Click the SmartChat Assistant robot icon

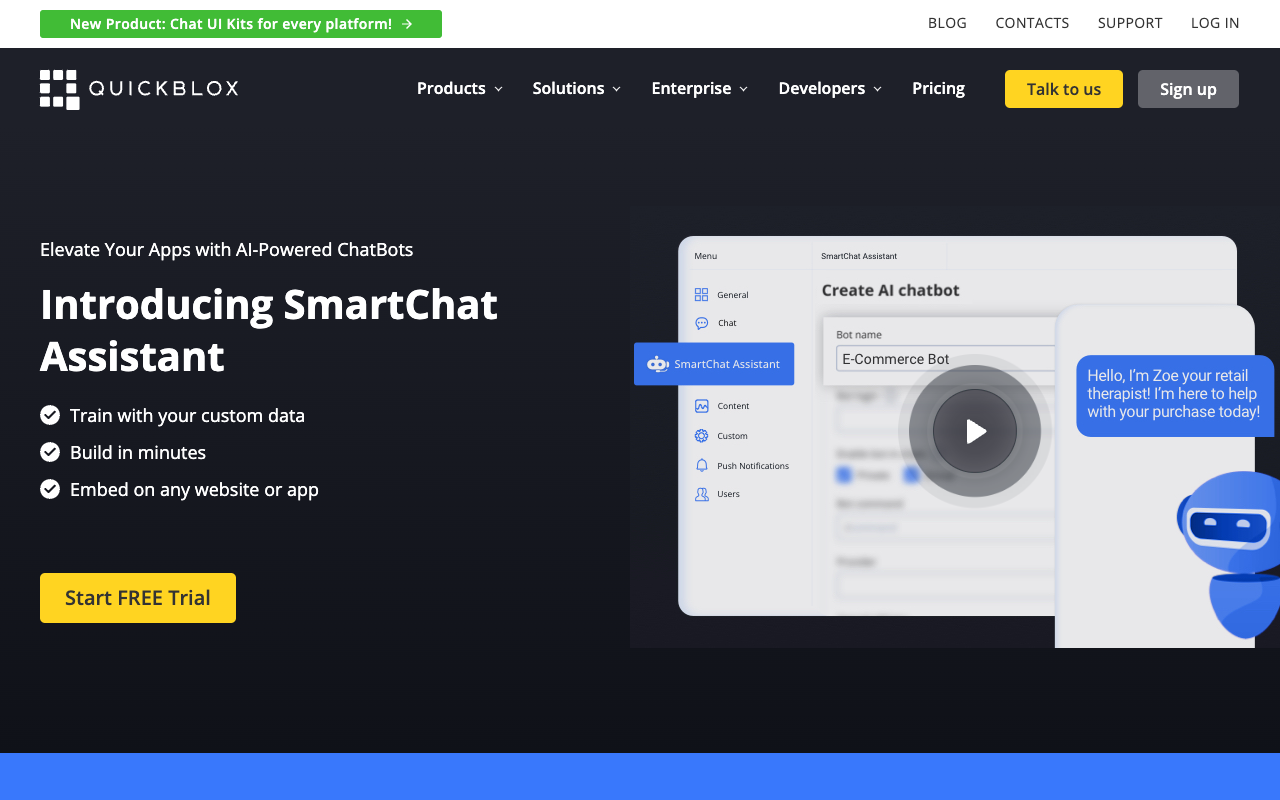tap(657, 364)
